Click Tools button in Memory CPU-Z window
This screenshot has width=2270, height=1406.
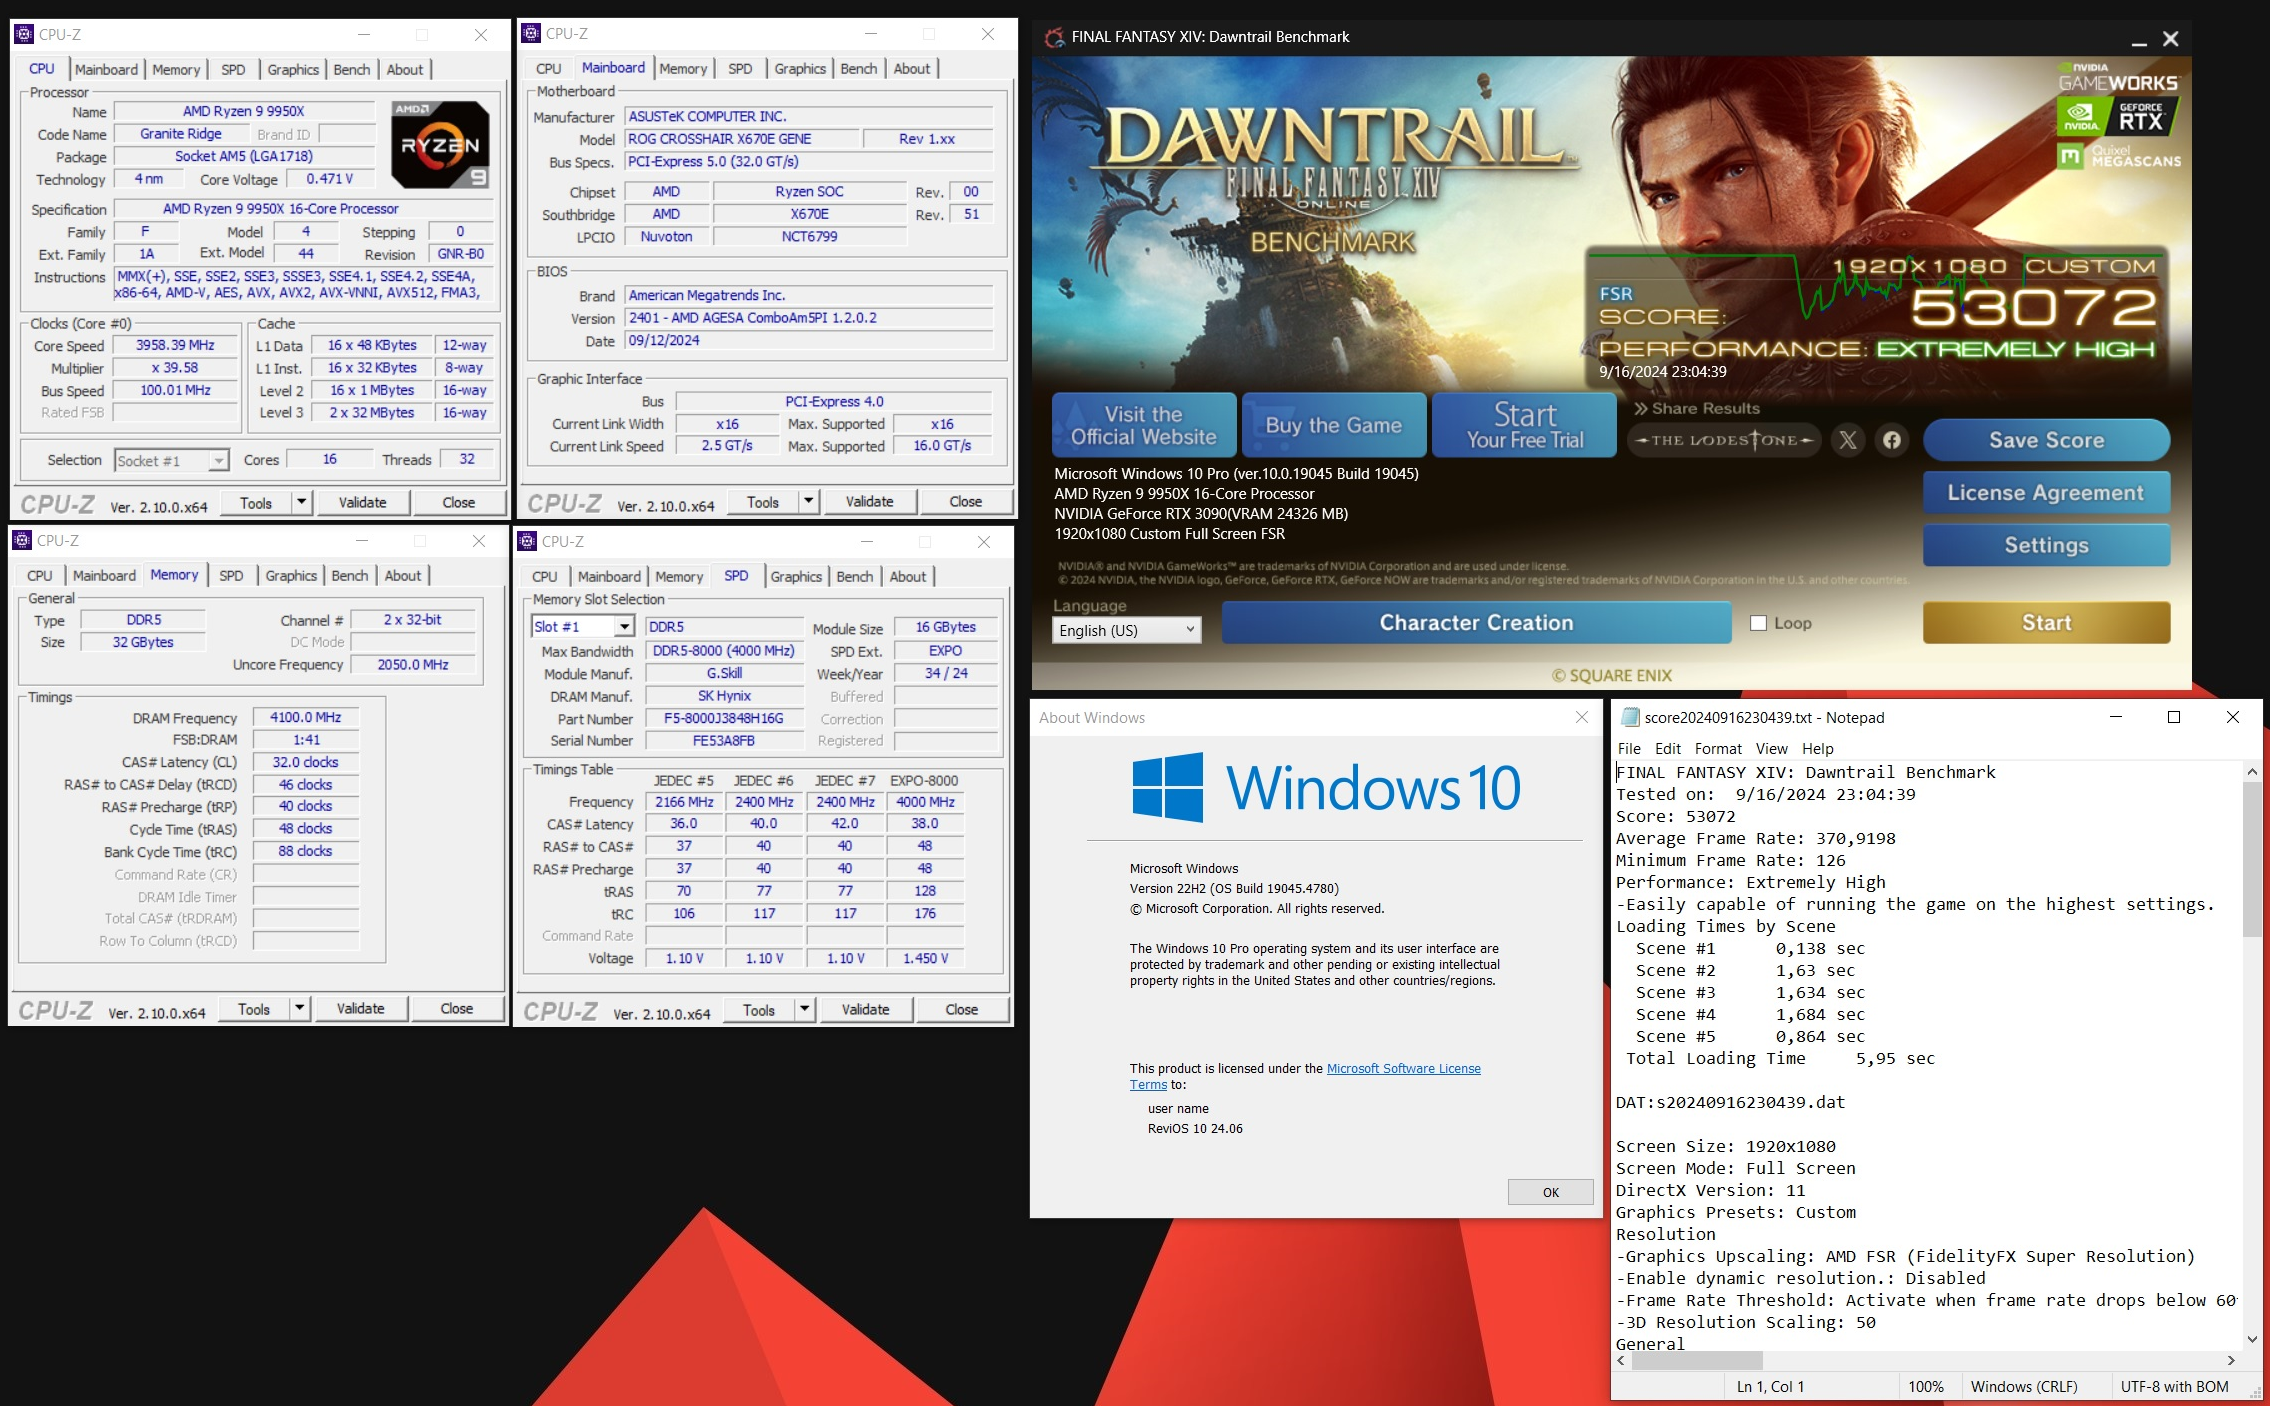click(253, 1008)
